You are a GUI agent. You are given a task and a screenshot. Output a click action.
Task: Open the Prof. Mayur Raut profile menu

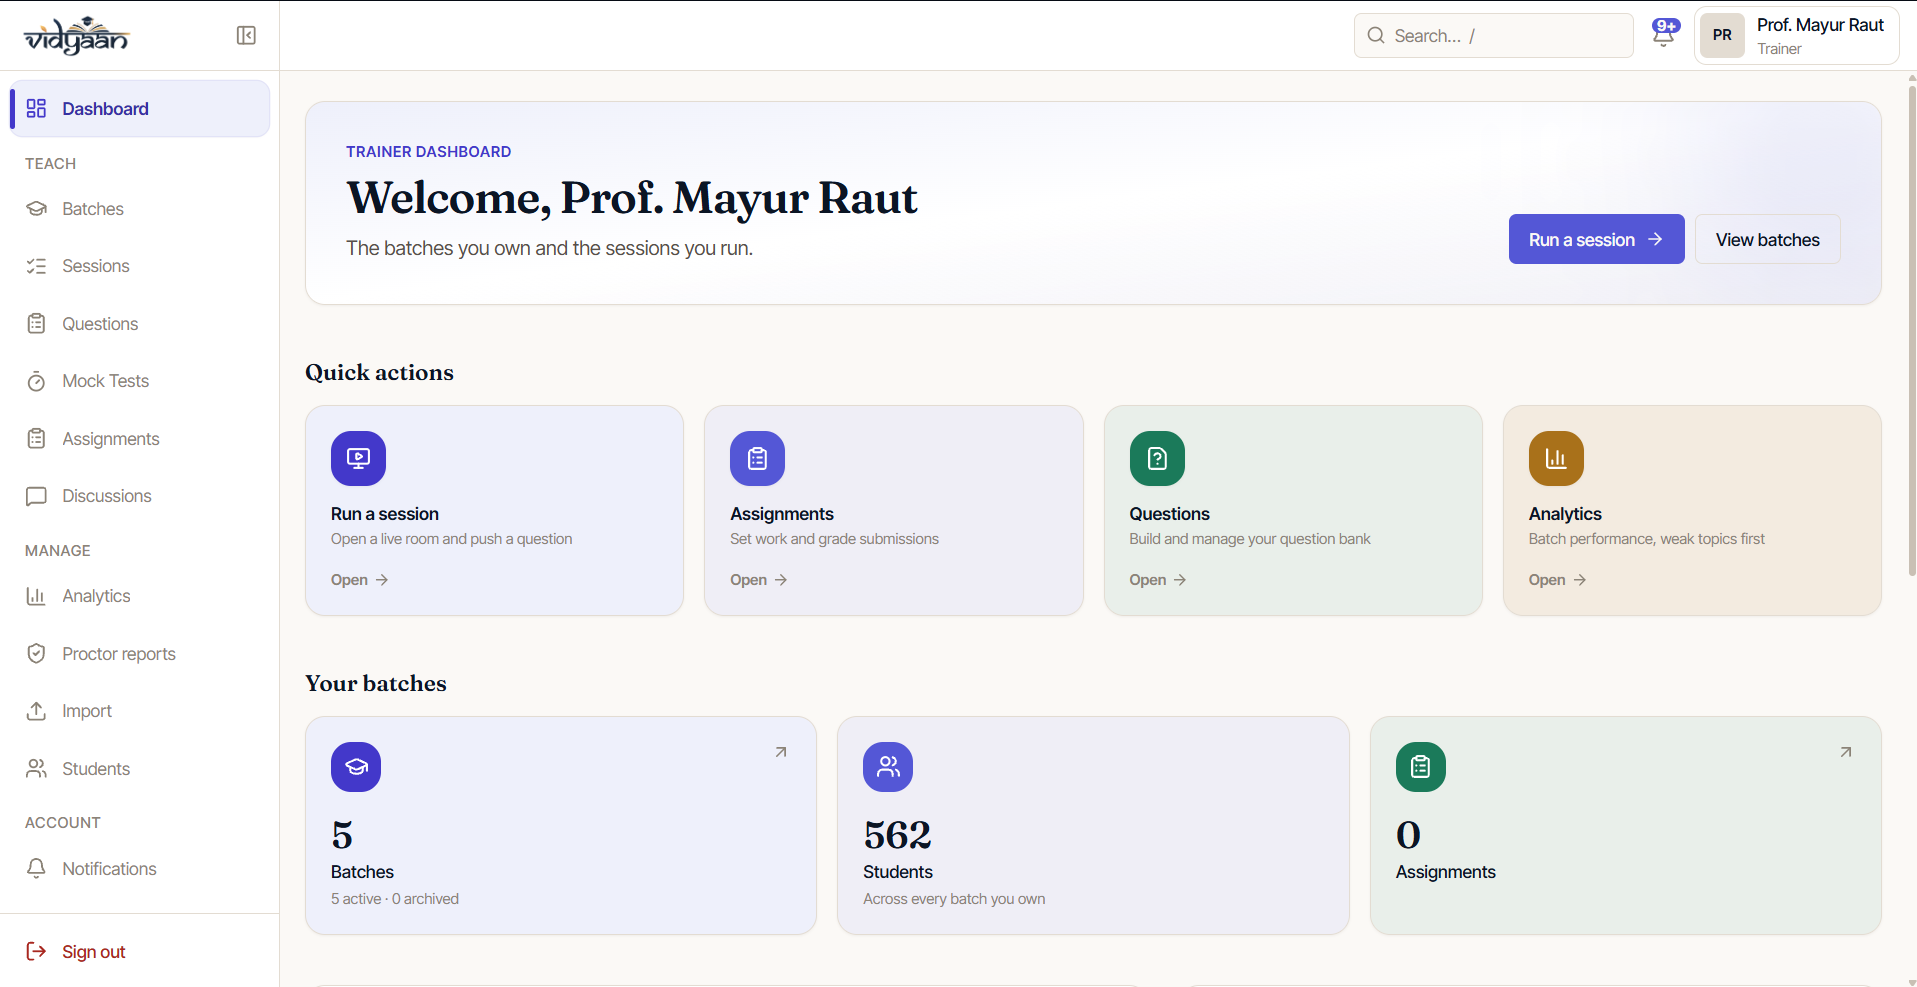pos(1797,36)
